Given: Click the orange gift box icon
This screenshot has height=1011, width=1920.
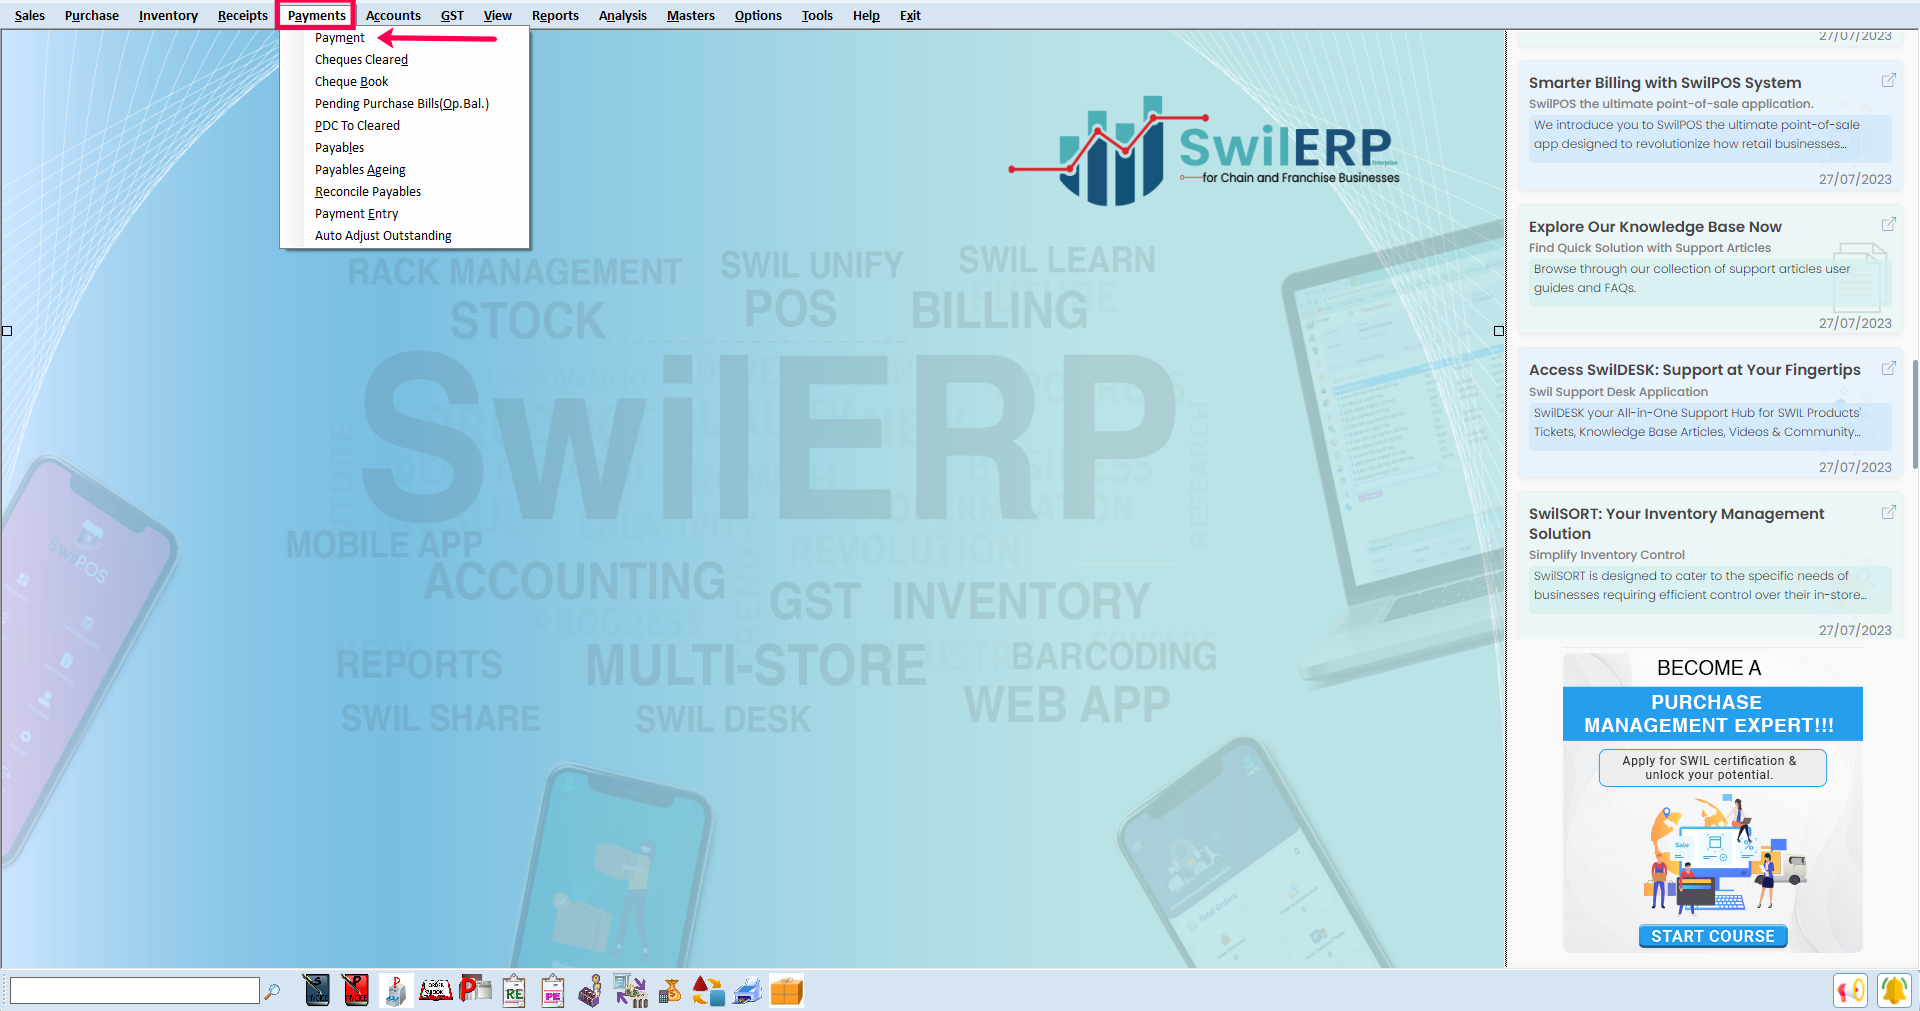Looking at the screenshot, I should click(787, 990).
